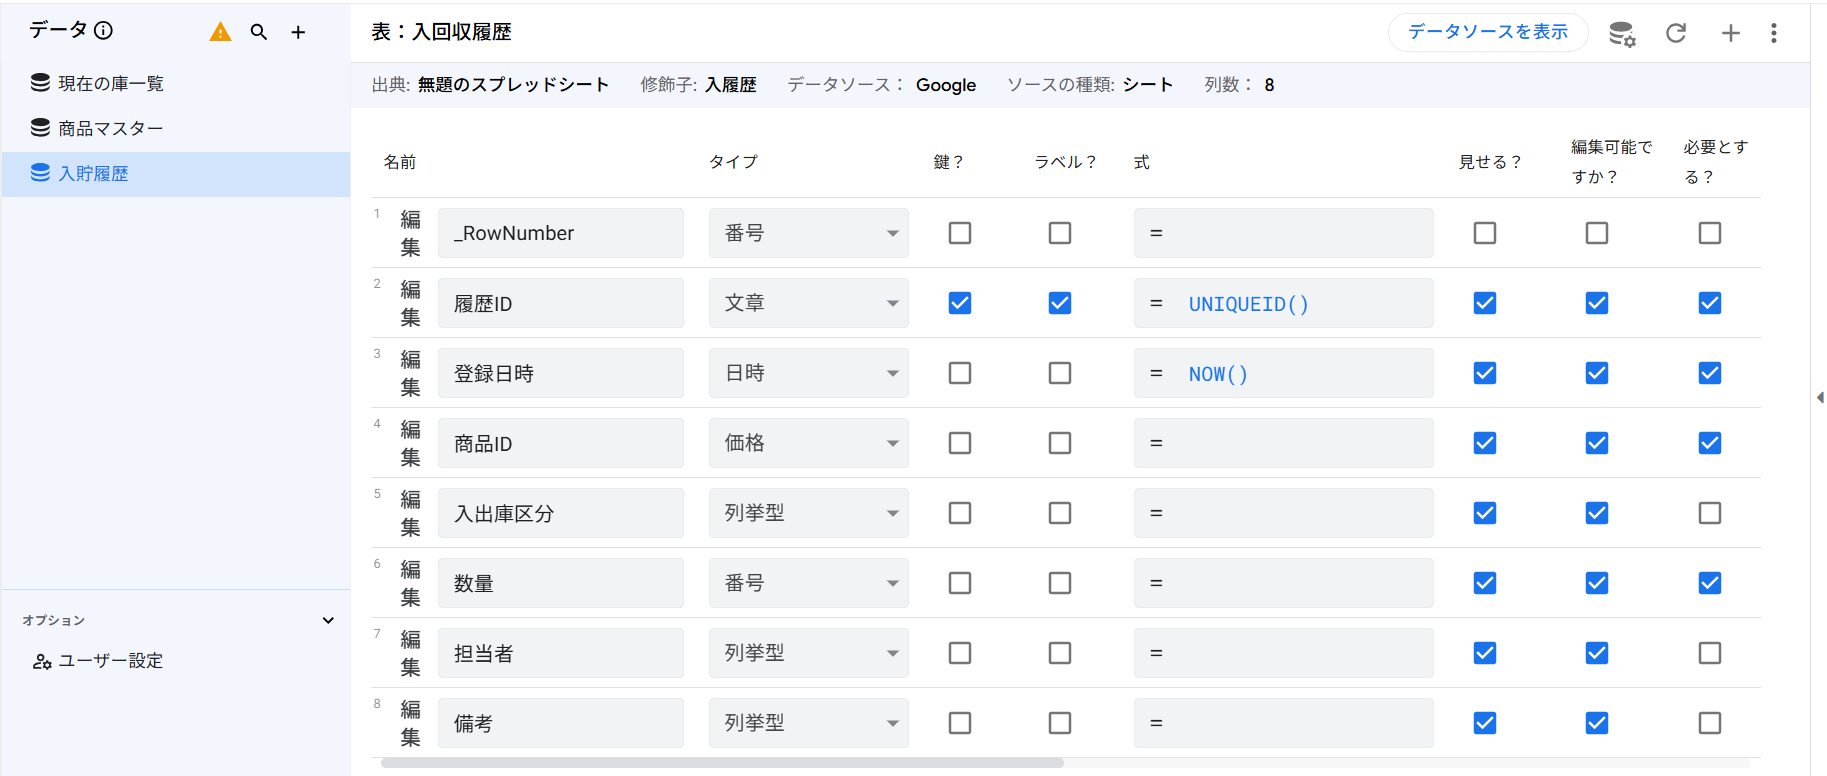Open the three-dot more options menu
Viewport: 1827px width, 776px height.
tap(1774, 33)
